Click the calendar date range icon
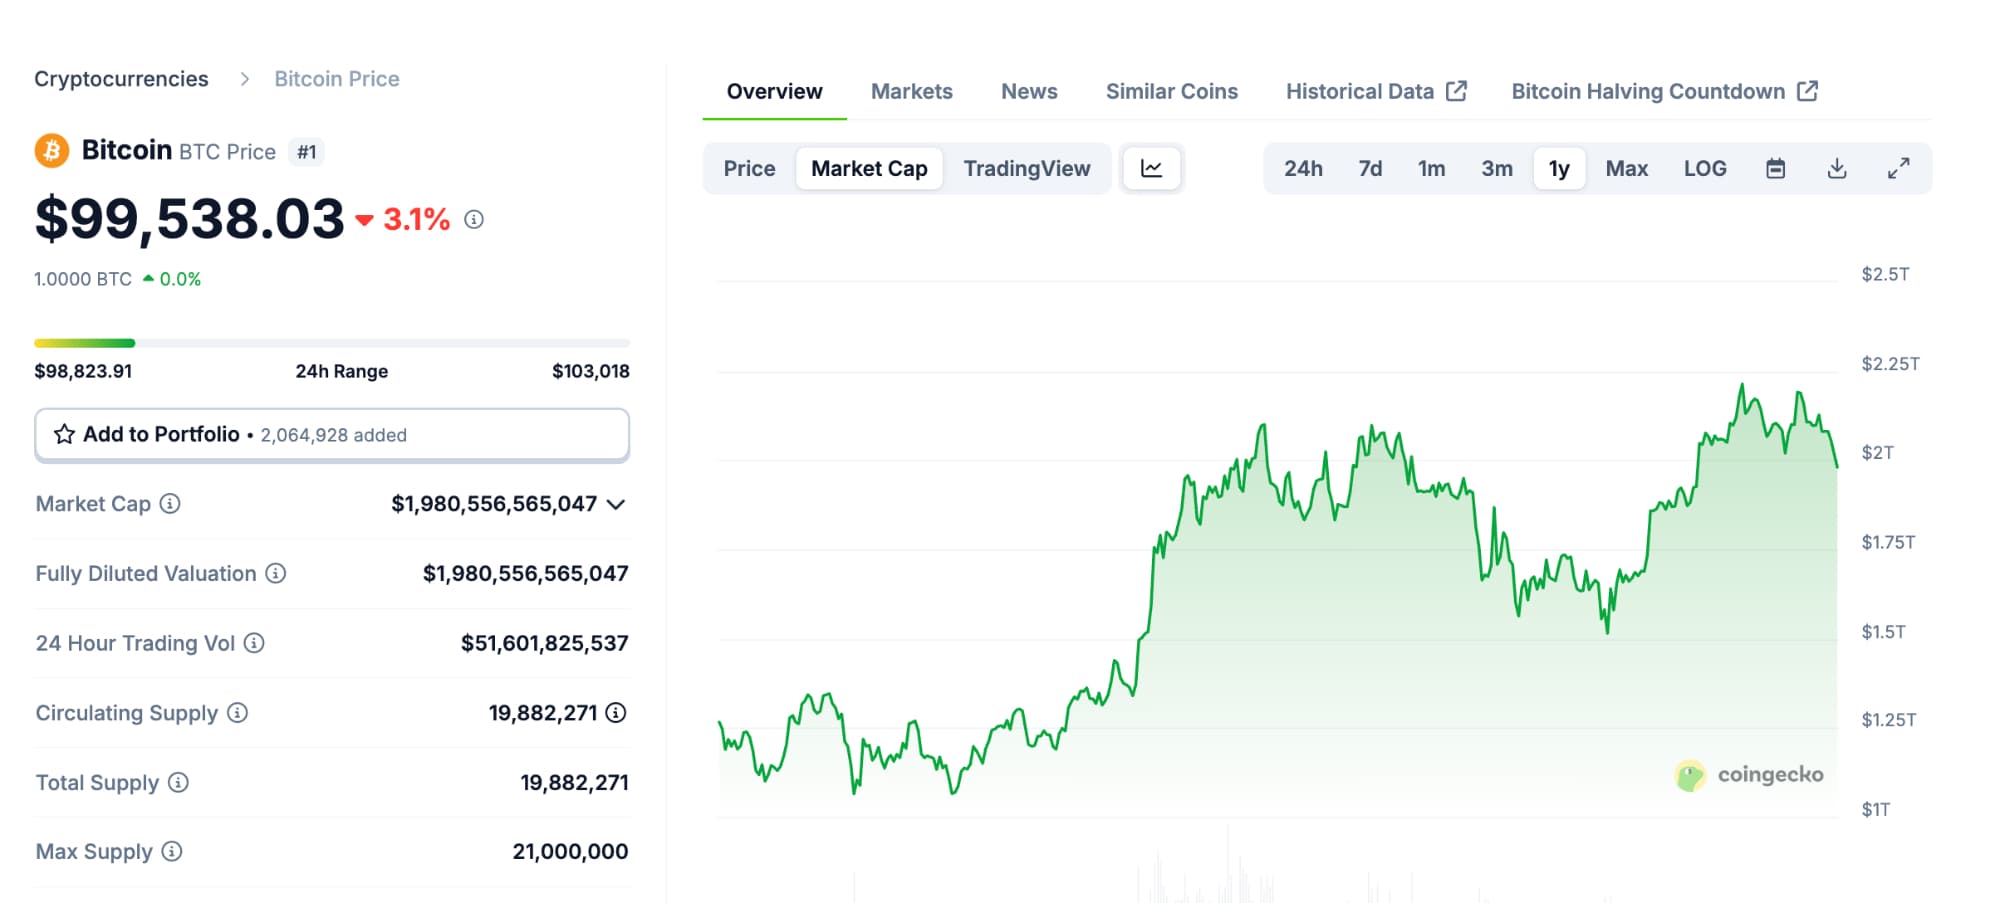Screen dimensions: 2000x903 tap(1775, 168)
